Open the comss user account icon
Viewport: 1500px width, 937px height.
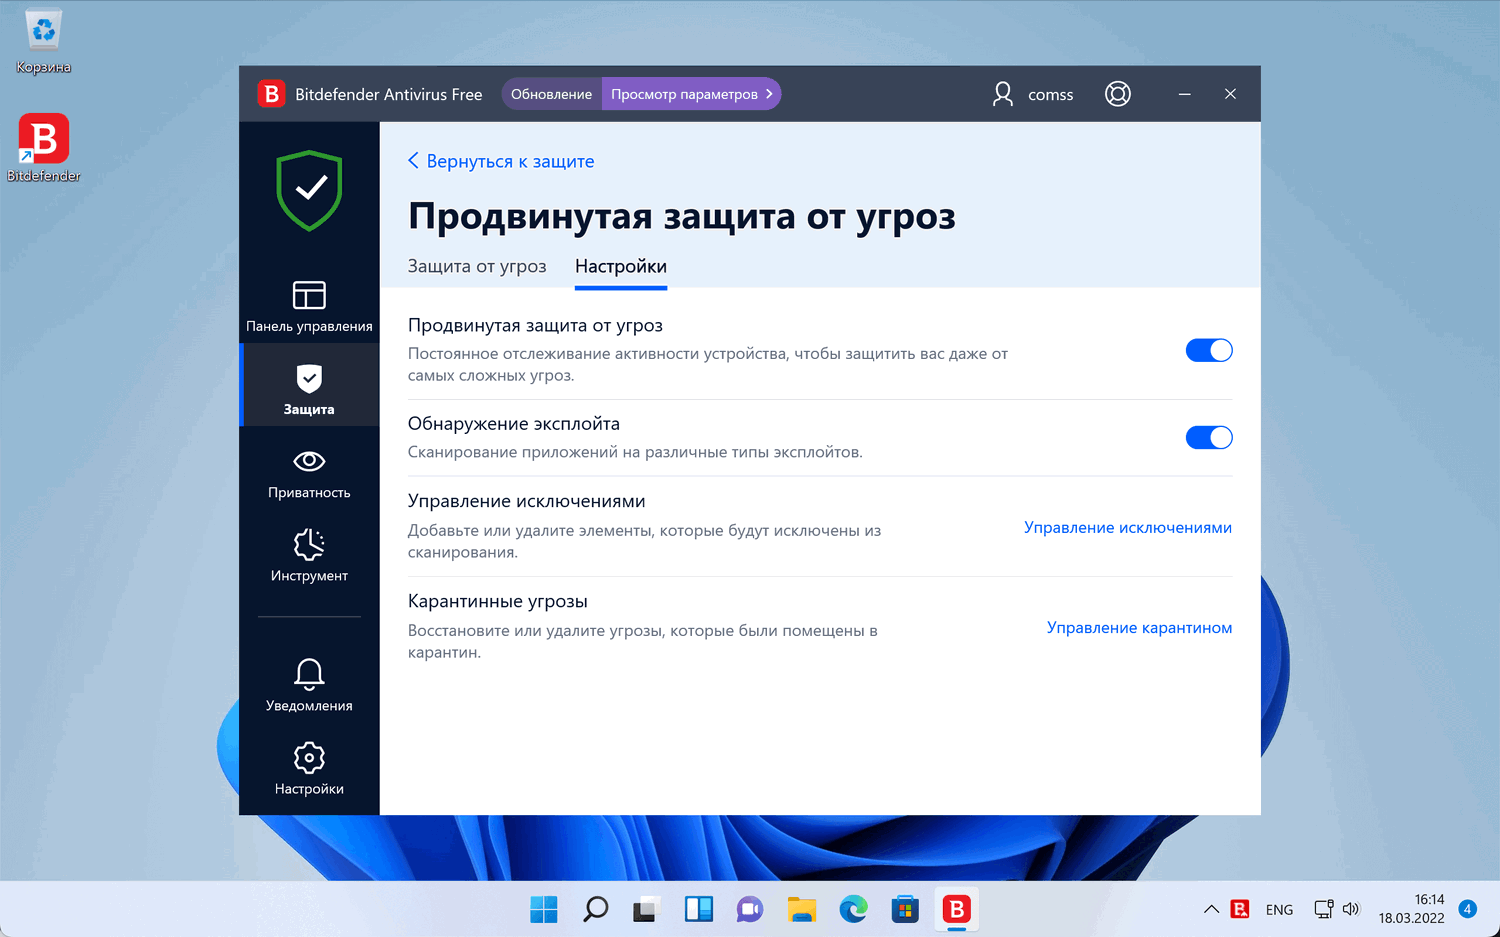[1002, 94]
